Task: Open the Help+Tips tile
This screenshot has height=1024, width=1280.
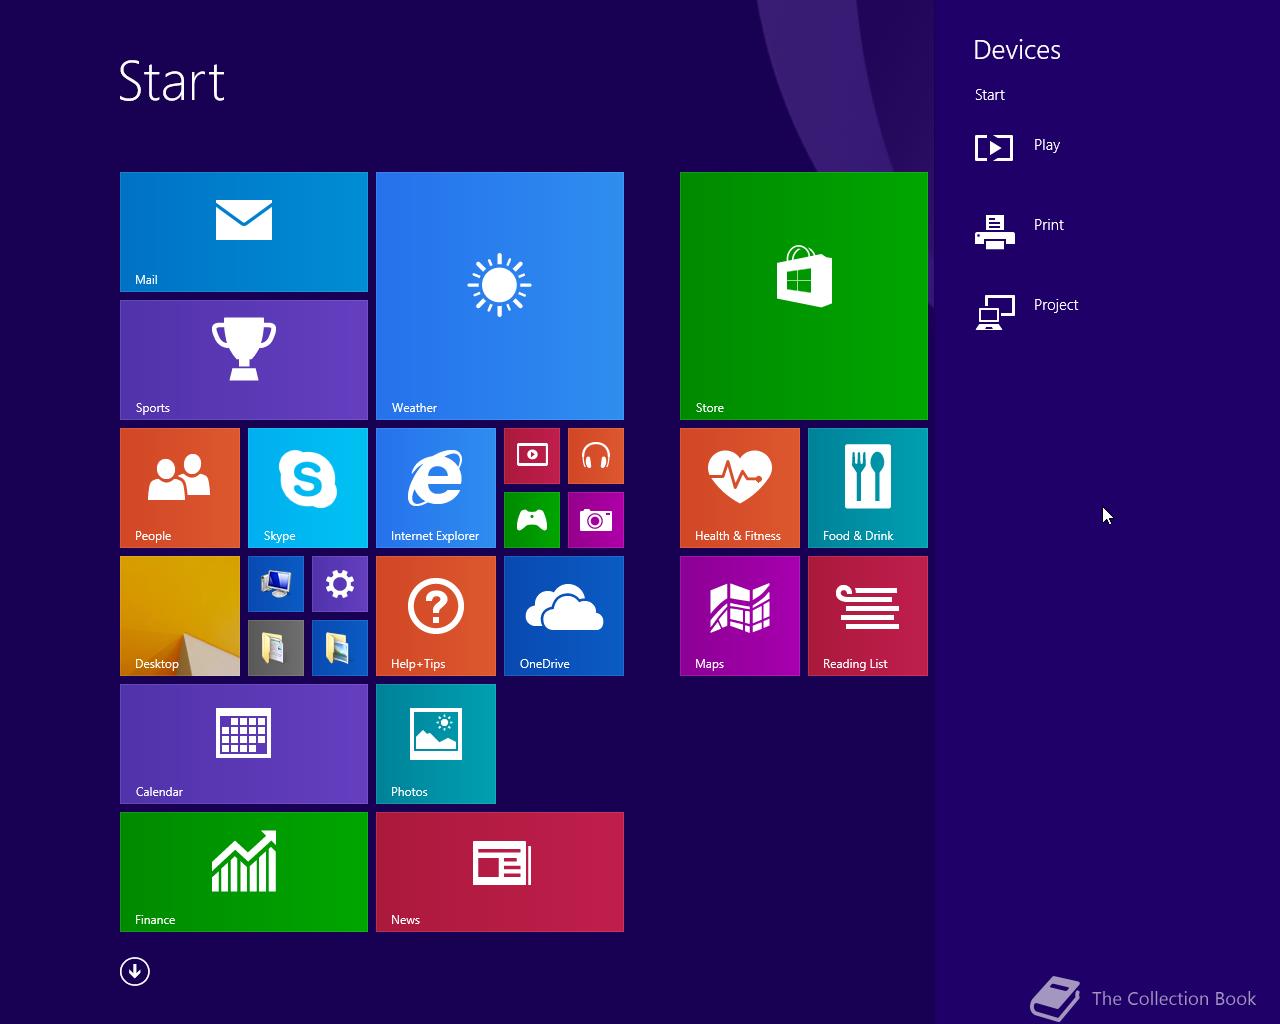Action: (x=436, y=616)
